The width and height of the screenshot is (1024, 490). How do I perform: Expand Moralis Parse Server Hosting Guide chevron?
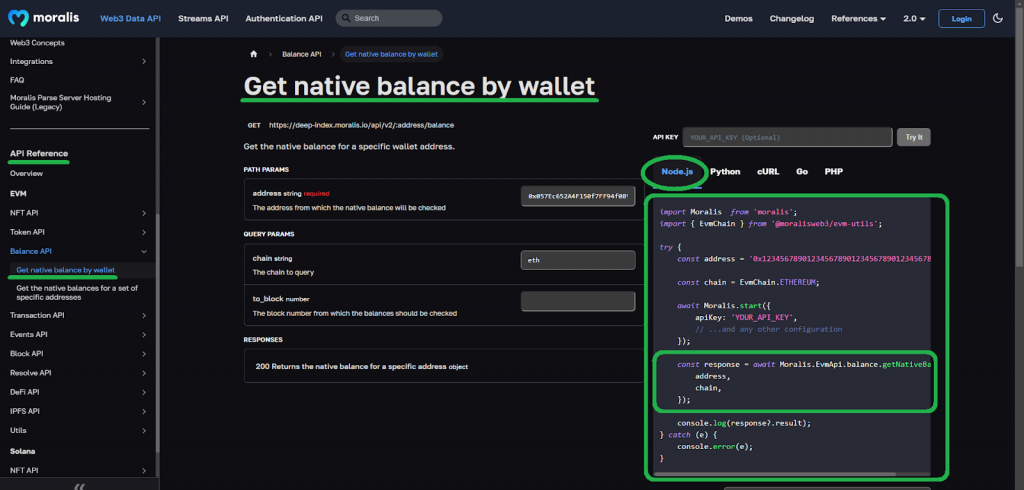click(144, 103)
